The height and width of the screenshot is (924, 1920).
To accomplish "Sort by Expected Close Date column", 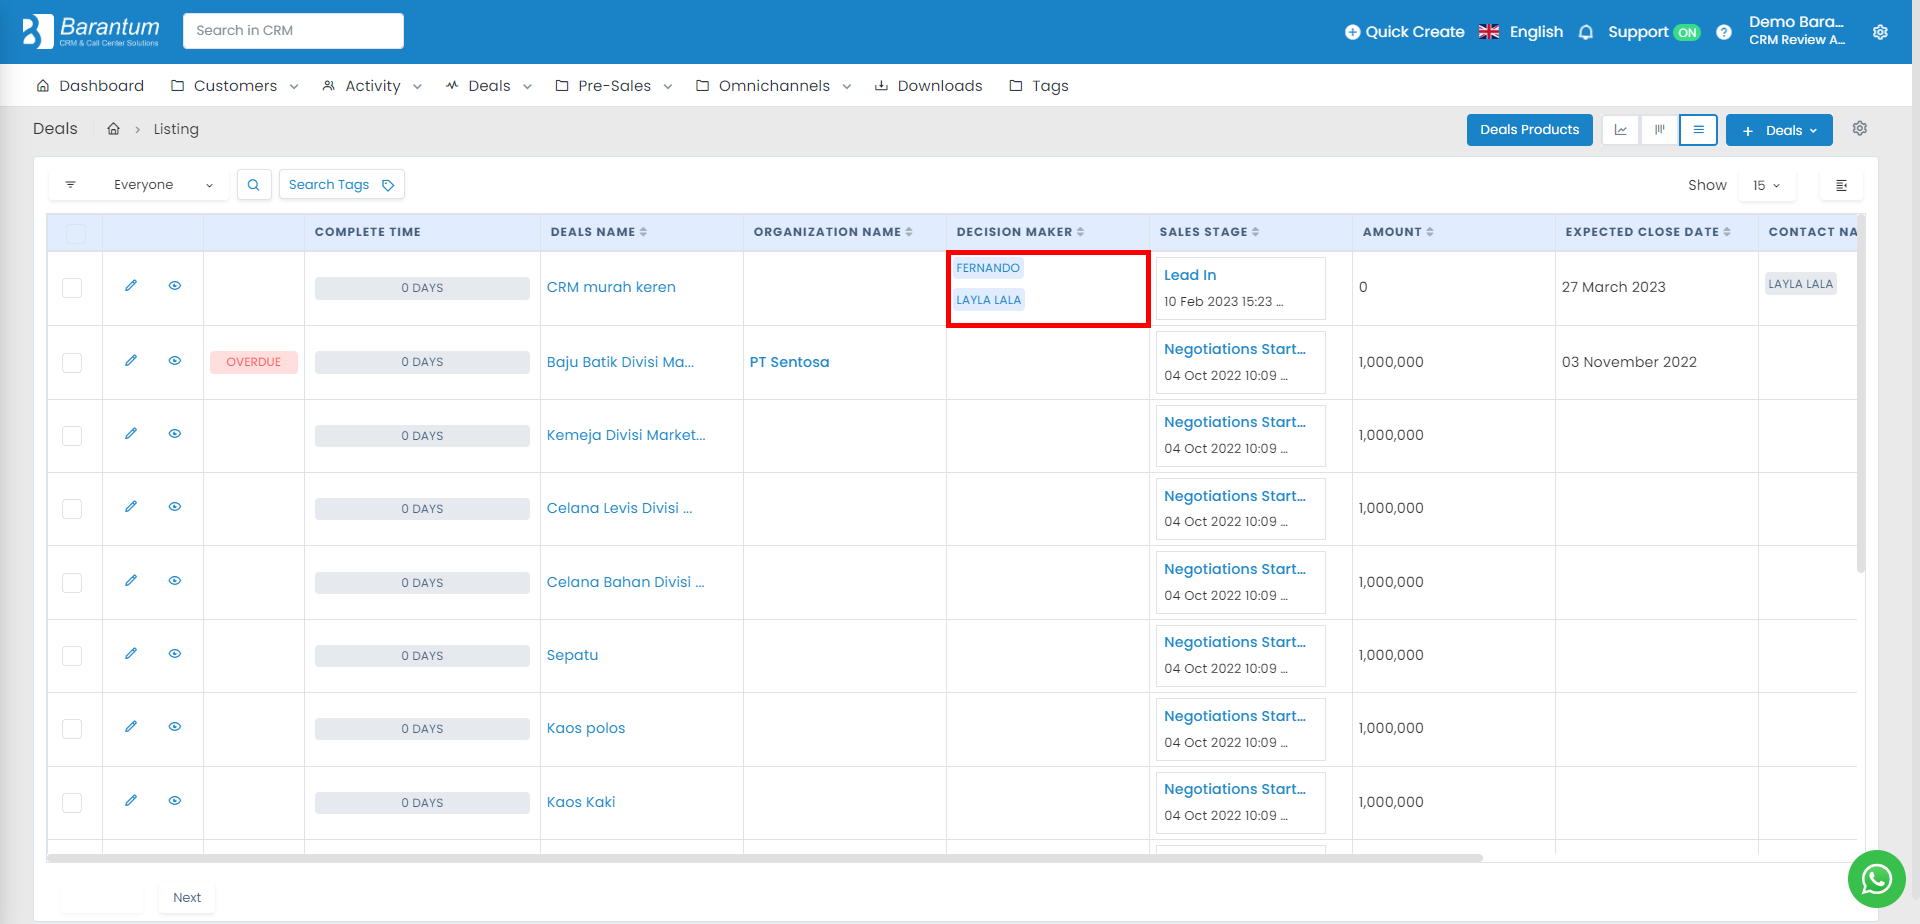I will click(x=1647, y=232).
